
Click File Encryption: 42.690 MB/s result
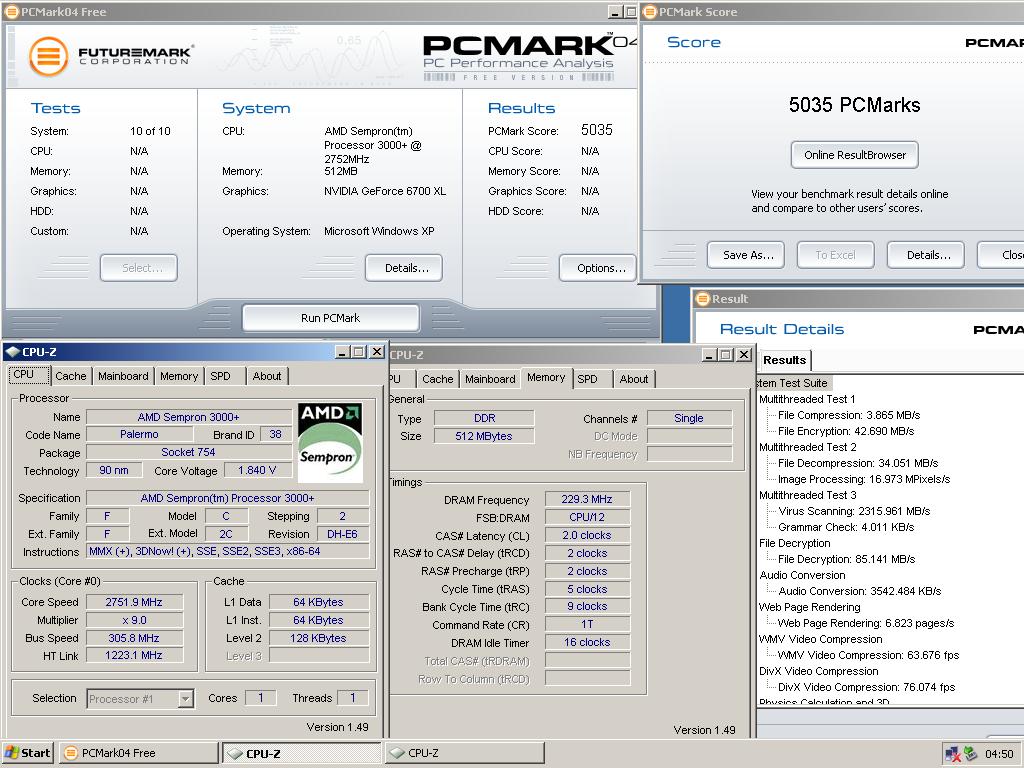(846, 432)
